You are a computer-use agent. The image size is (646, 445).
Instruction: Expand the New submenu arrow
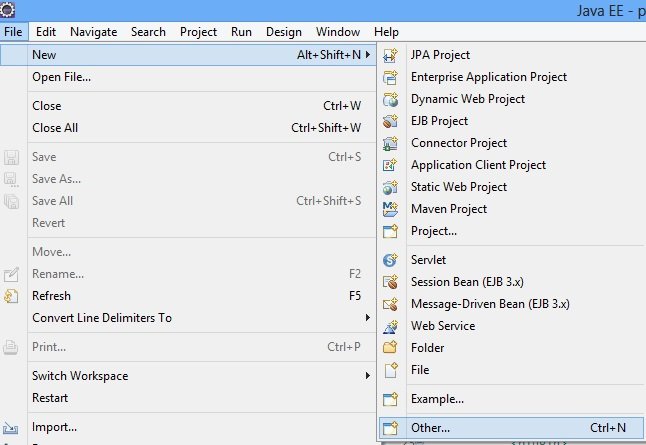click(367, 54)
